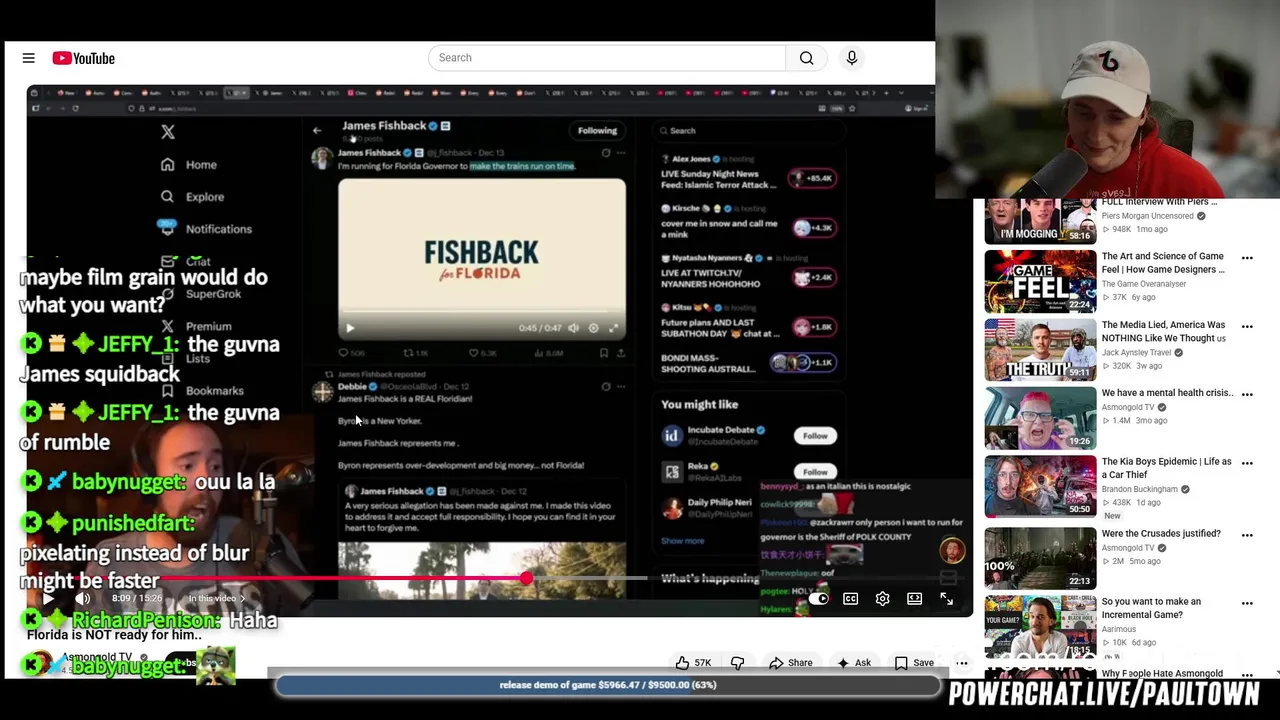
Task: Click the magnifying glass search button
Action: click(806, 58)
